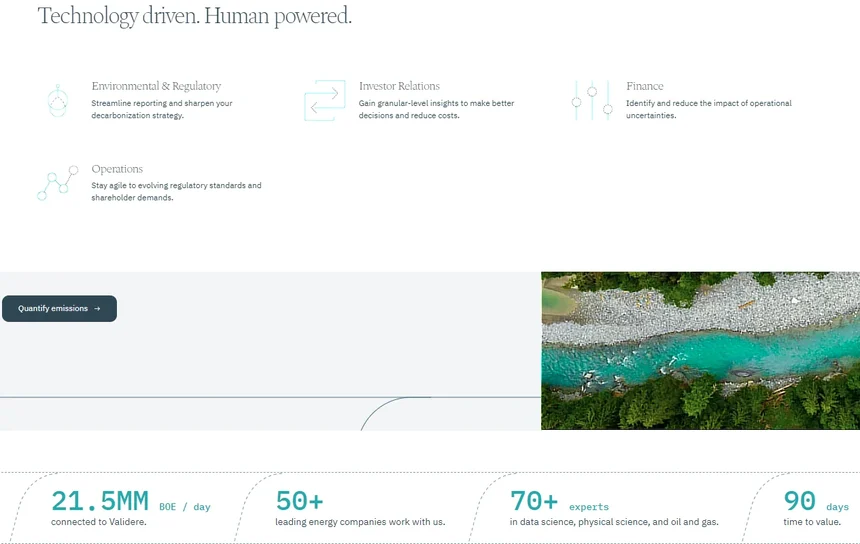Open the Investor Relations heading
This screenshot has width=860, height=544.
point(399,86)
